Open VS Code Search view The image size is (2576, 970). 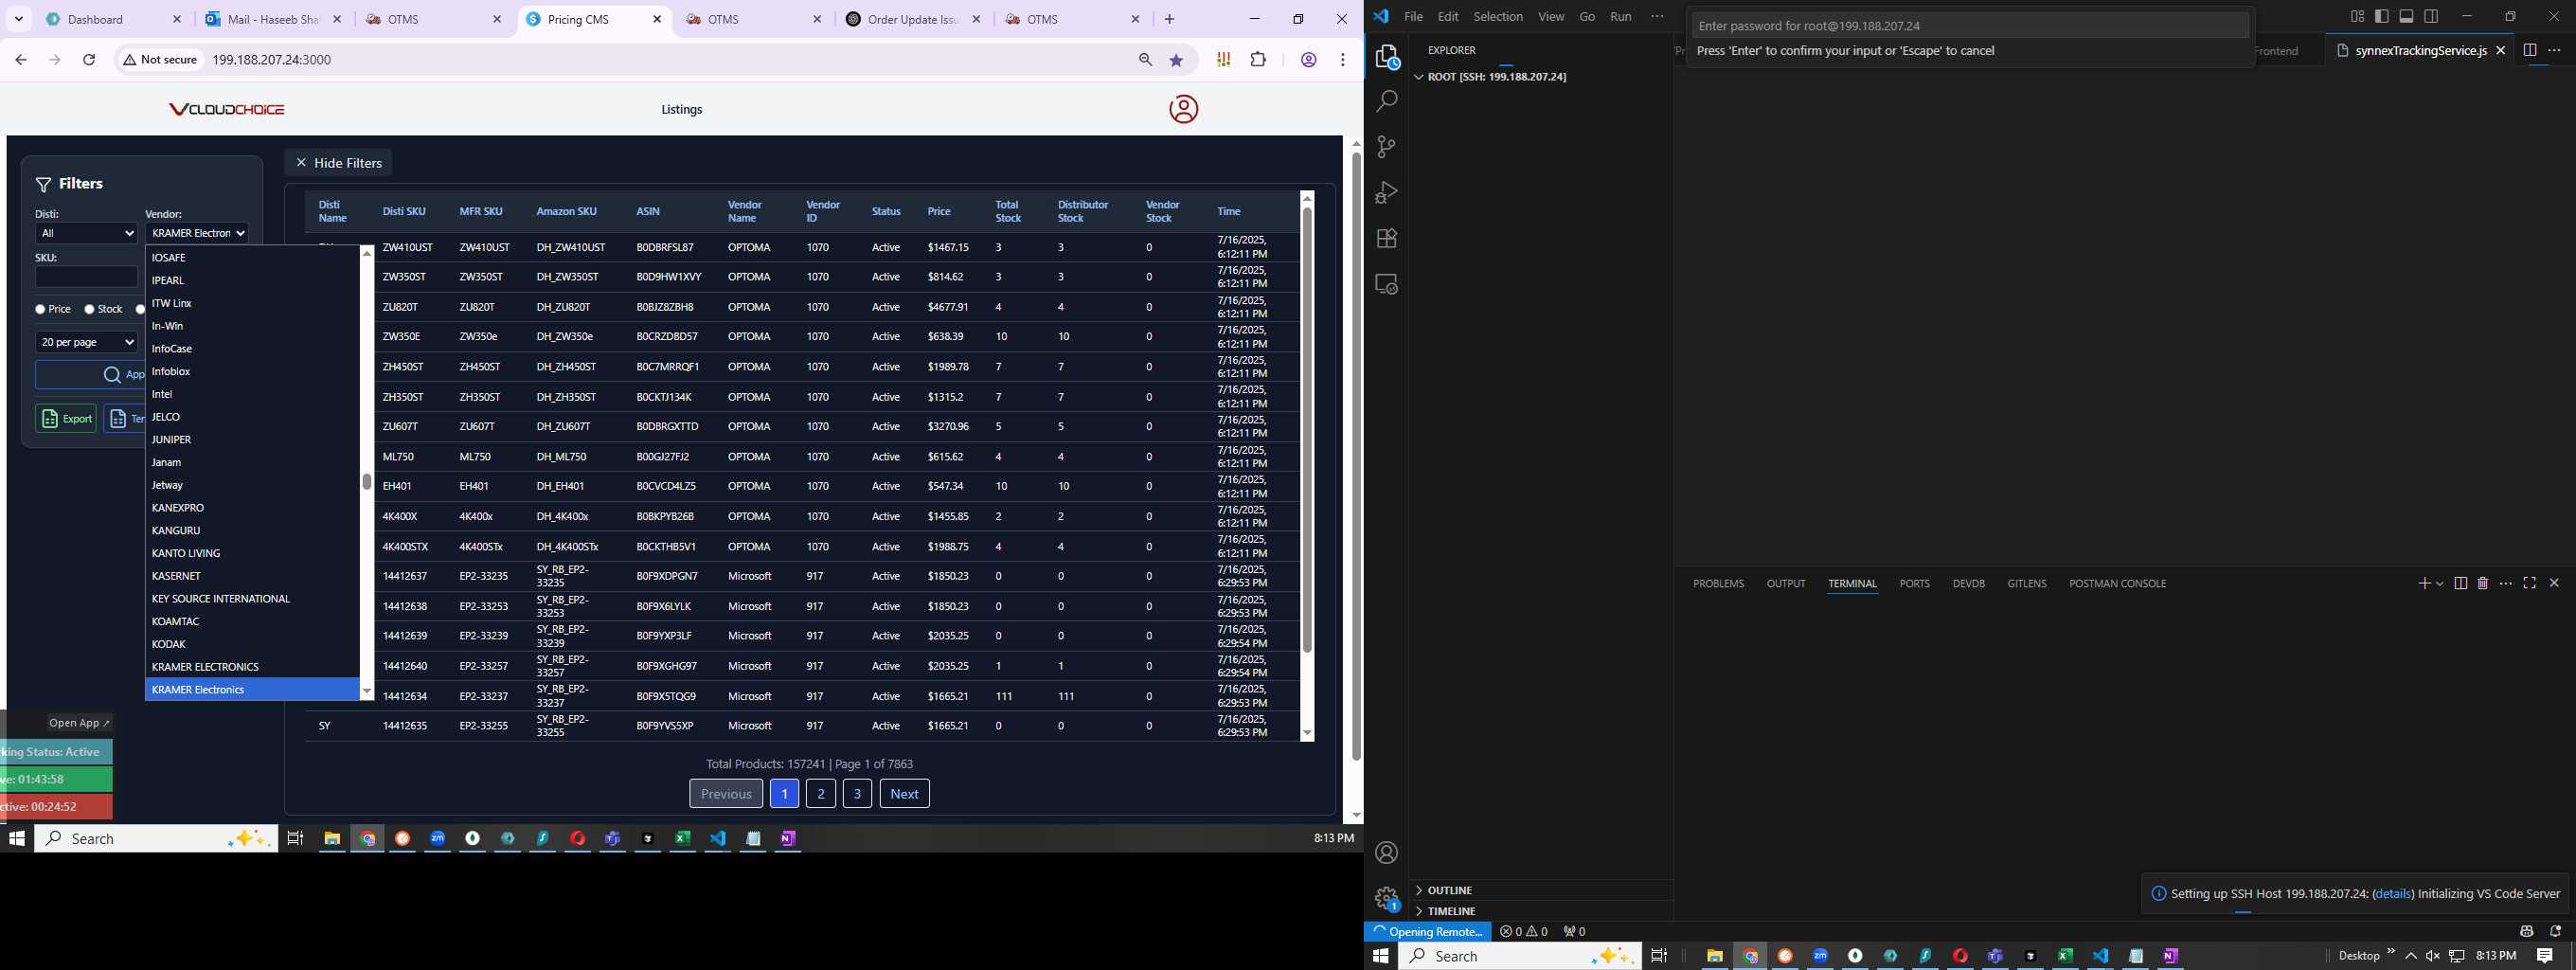[x=1386, y=101]
